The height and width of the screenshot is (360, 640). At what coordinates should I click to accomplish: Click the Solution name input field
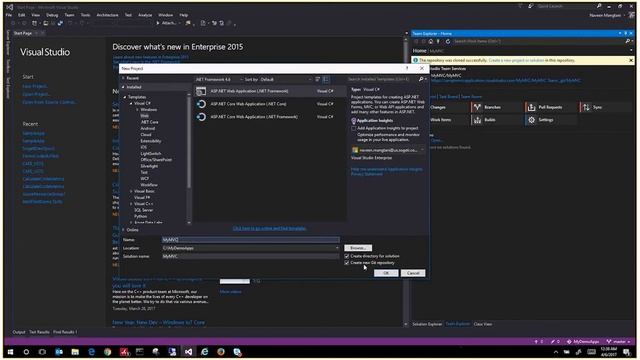251,256
